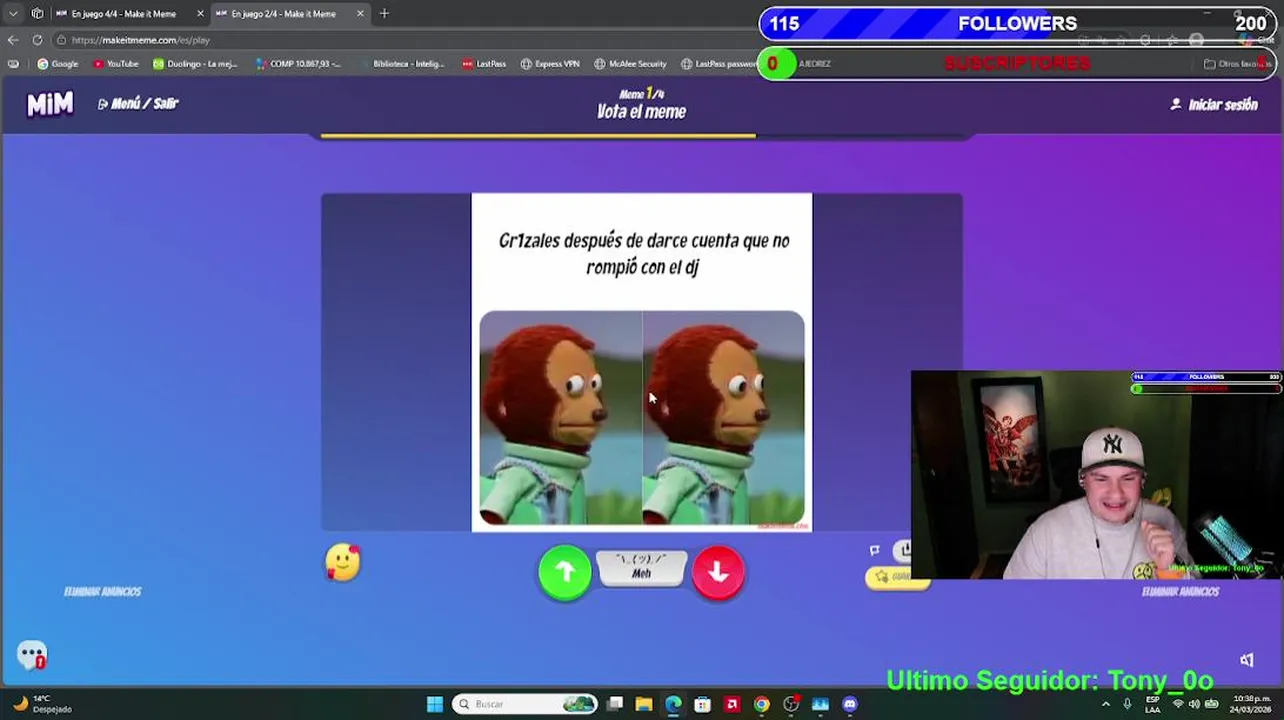This screenshot has width=1284, height=720.
Task: Open Google Chrome on taskbar
Action: (x=761, y=704)
